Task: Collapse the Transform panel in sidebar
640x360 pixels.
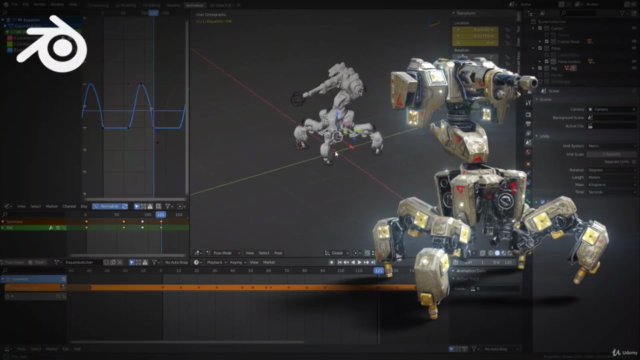Action: [453, 13]
